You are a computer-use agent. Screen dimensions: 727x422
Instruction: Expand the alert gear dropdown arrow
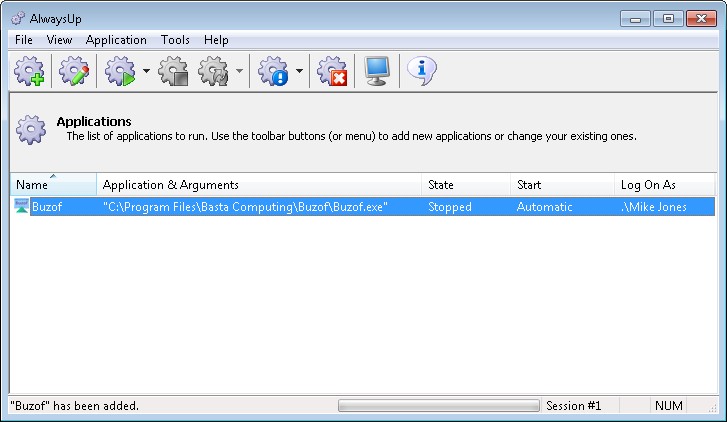tap(300, 71)
